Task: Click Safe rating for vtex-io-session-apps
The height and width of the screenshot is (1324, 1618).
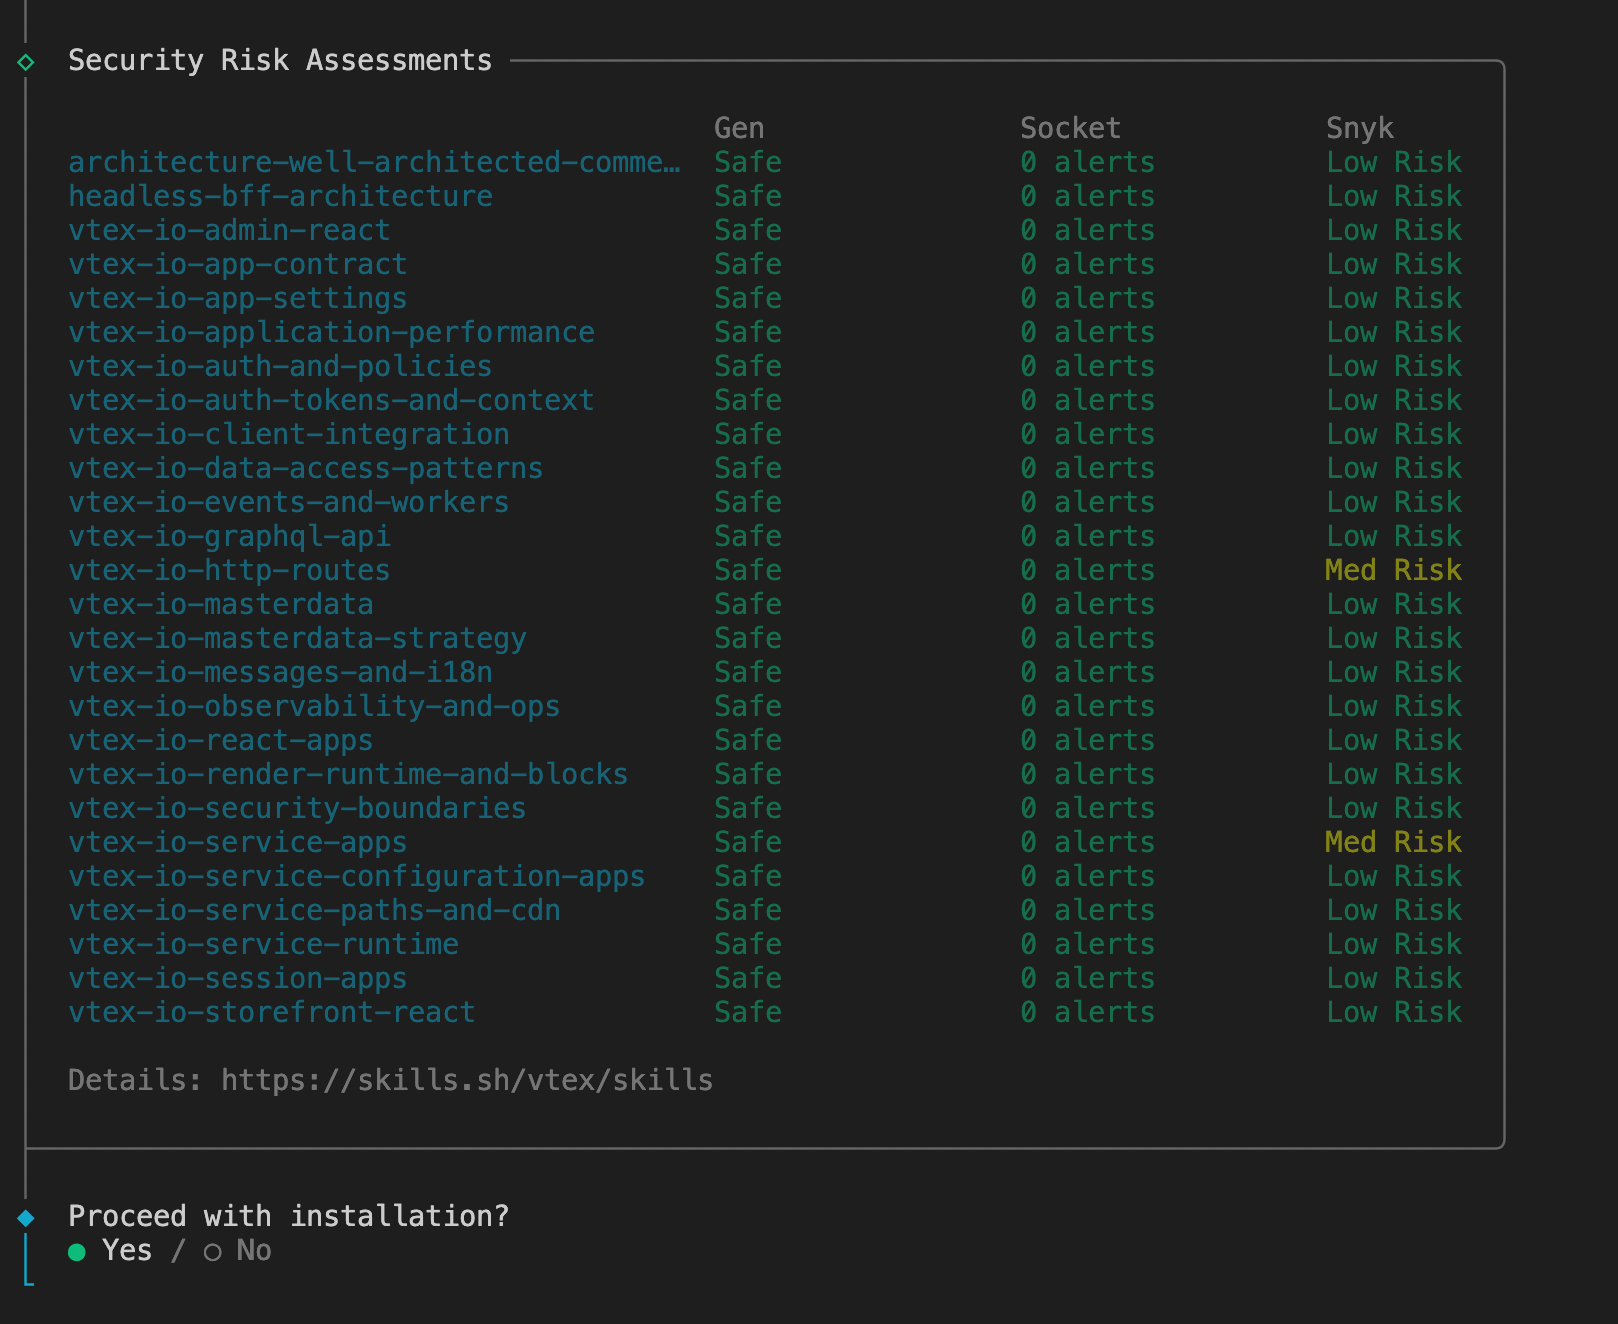Action: 748,978
